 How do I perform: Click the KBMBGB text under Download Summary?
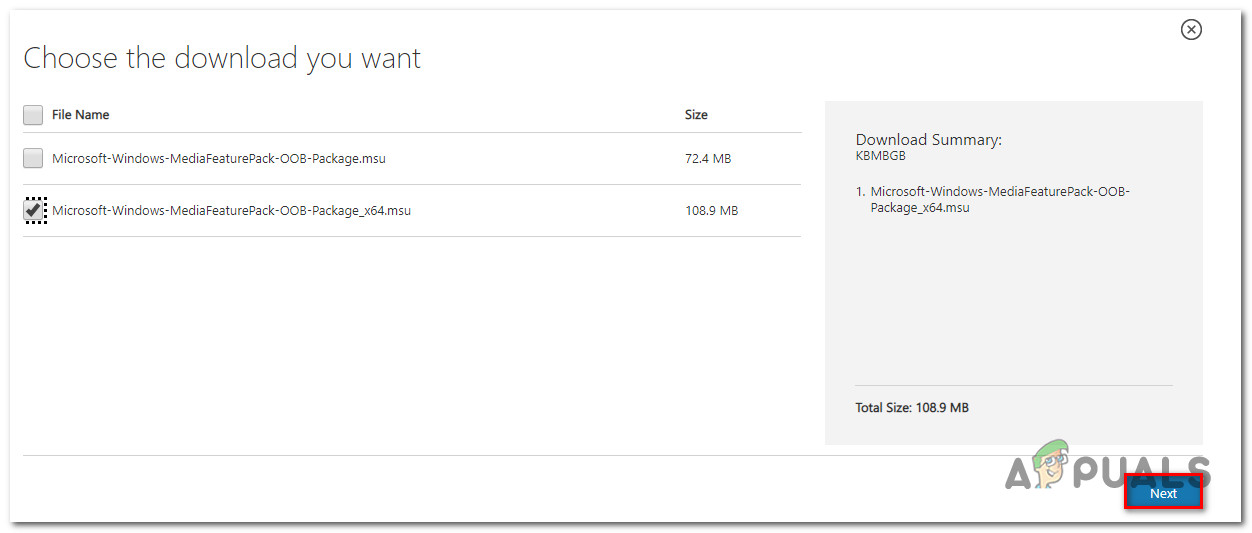pos(881,156)
